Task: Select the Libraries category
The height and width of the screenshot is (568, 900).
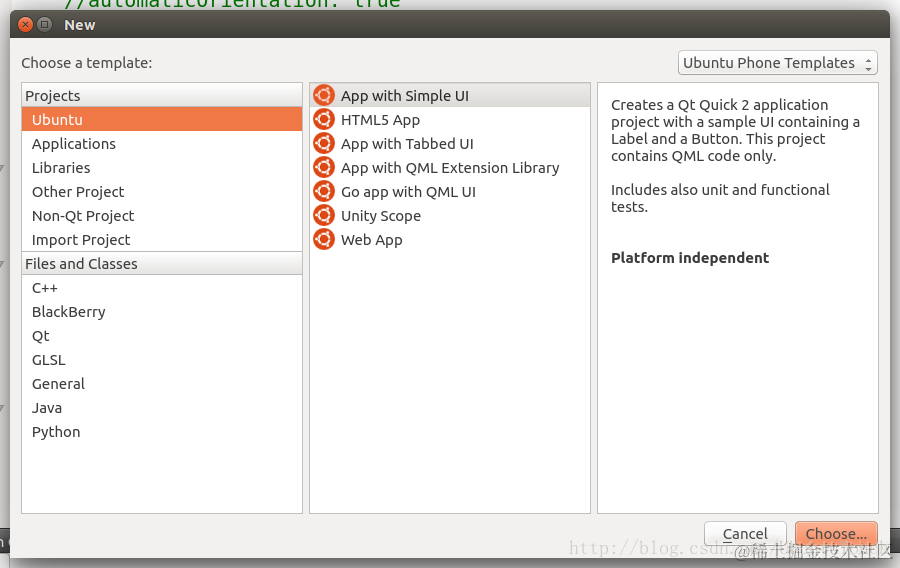Action: pyautogui.click(x=162, y=168)
